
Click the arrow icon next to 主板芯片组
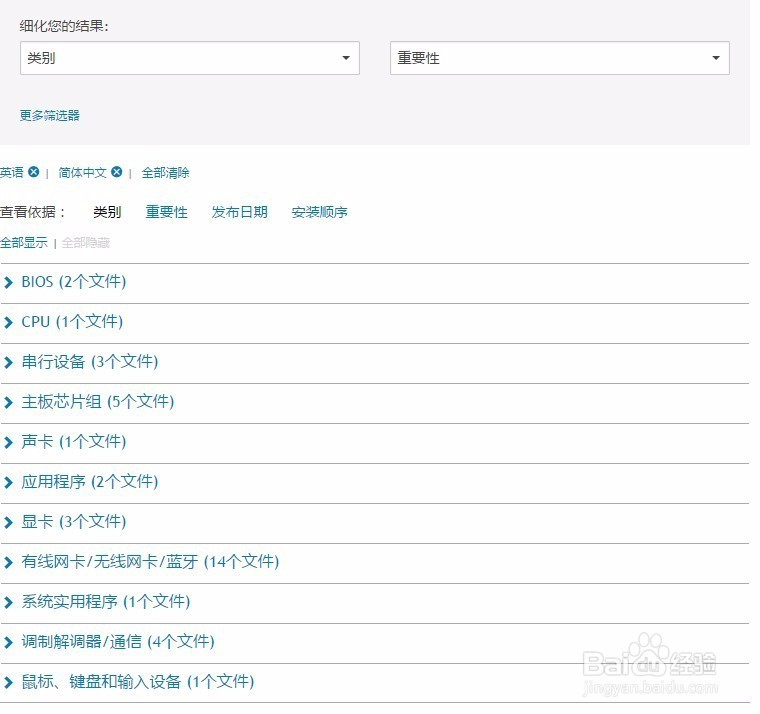point(9,403)
